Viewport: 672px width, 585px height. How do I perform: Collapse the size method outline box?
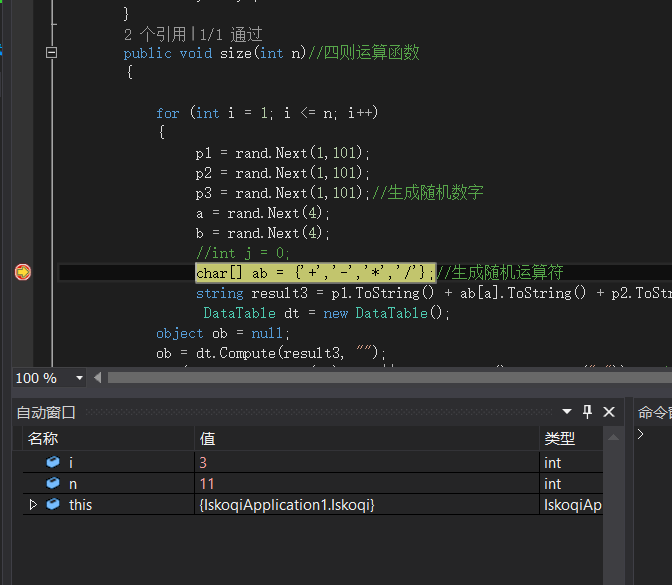pyautogui.click(x=51, y=53)
